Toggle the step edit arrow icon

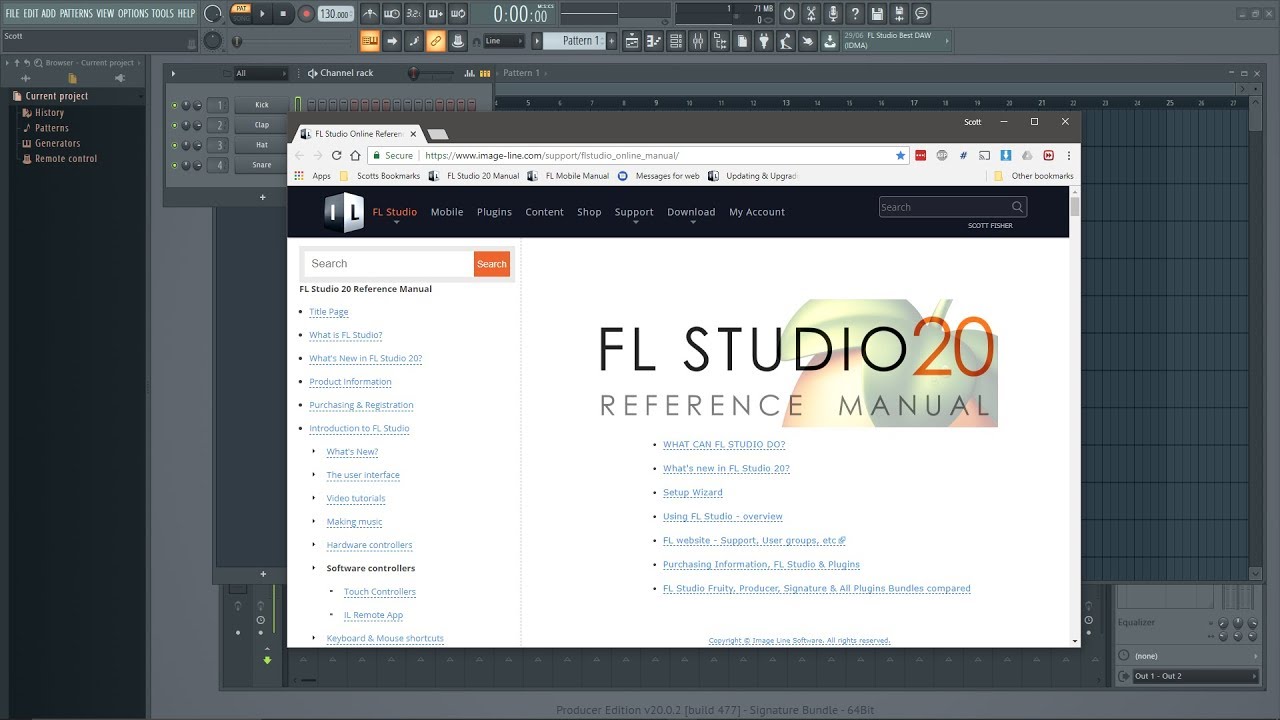pos(392,41)
